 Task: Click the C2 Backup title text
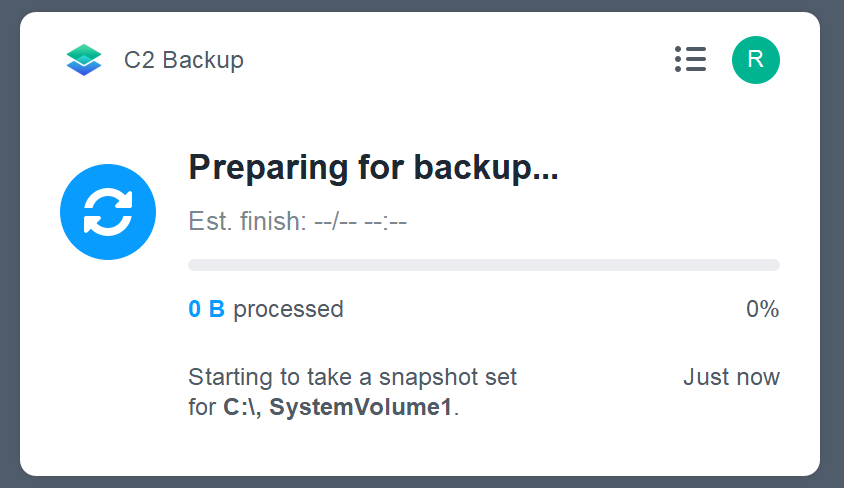coord(184,60)
